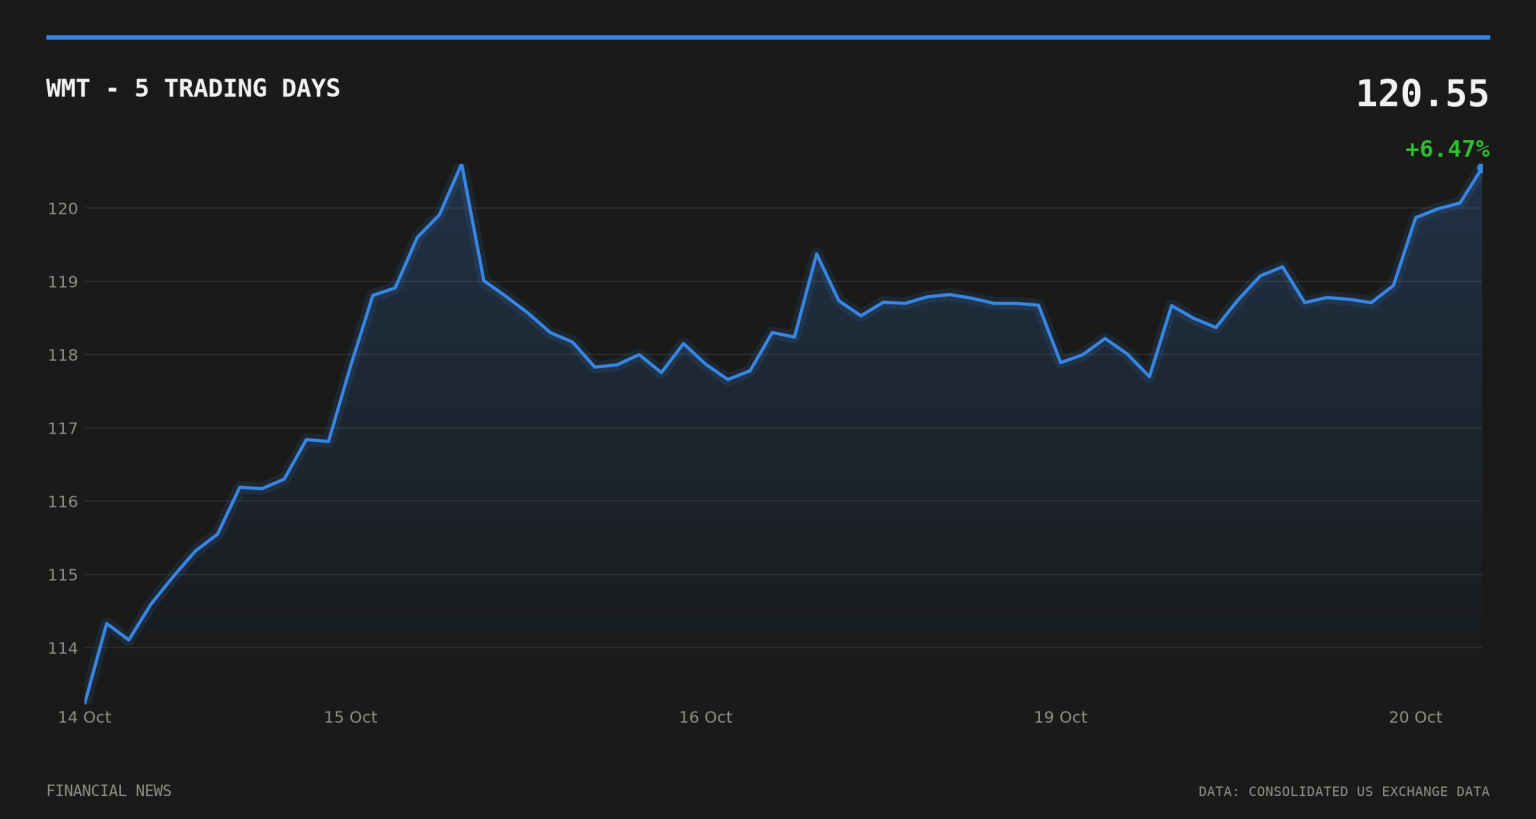
Task: Click the current price 120.55
Action: point(1422,94)
